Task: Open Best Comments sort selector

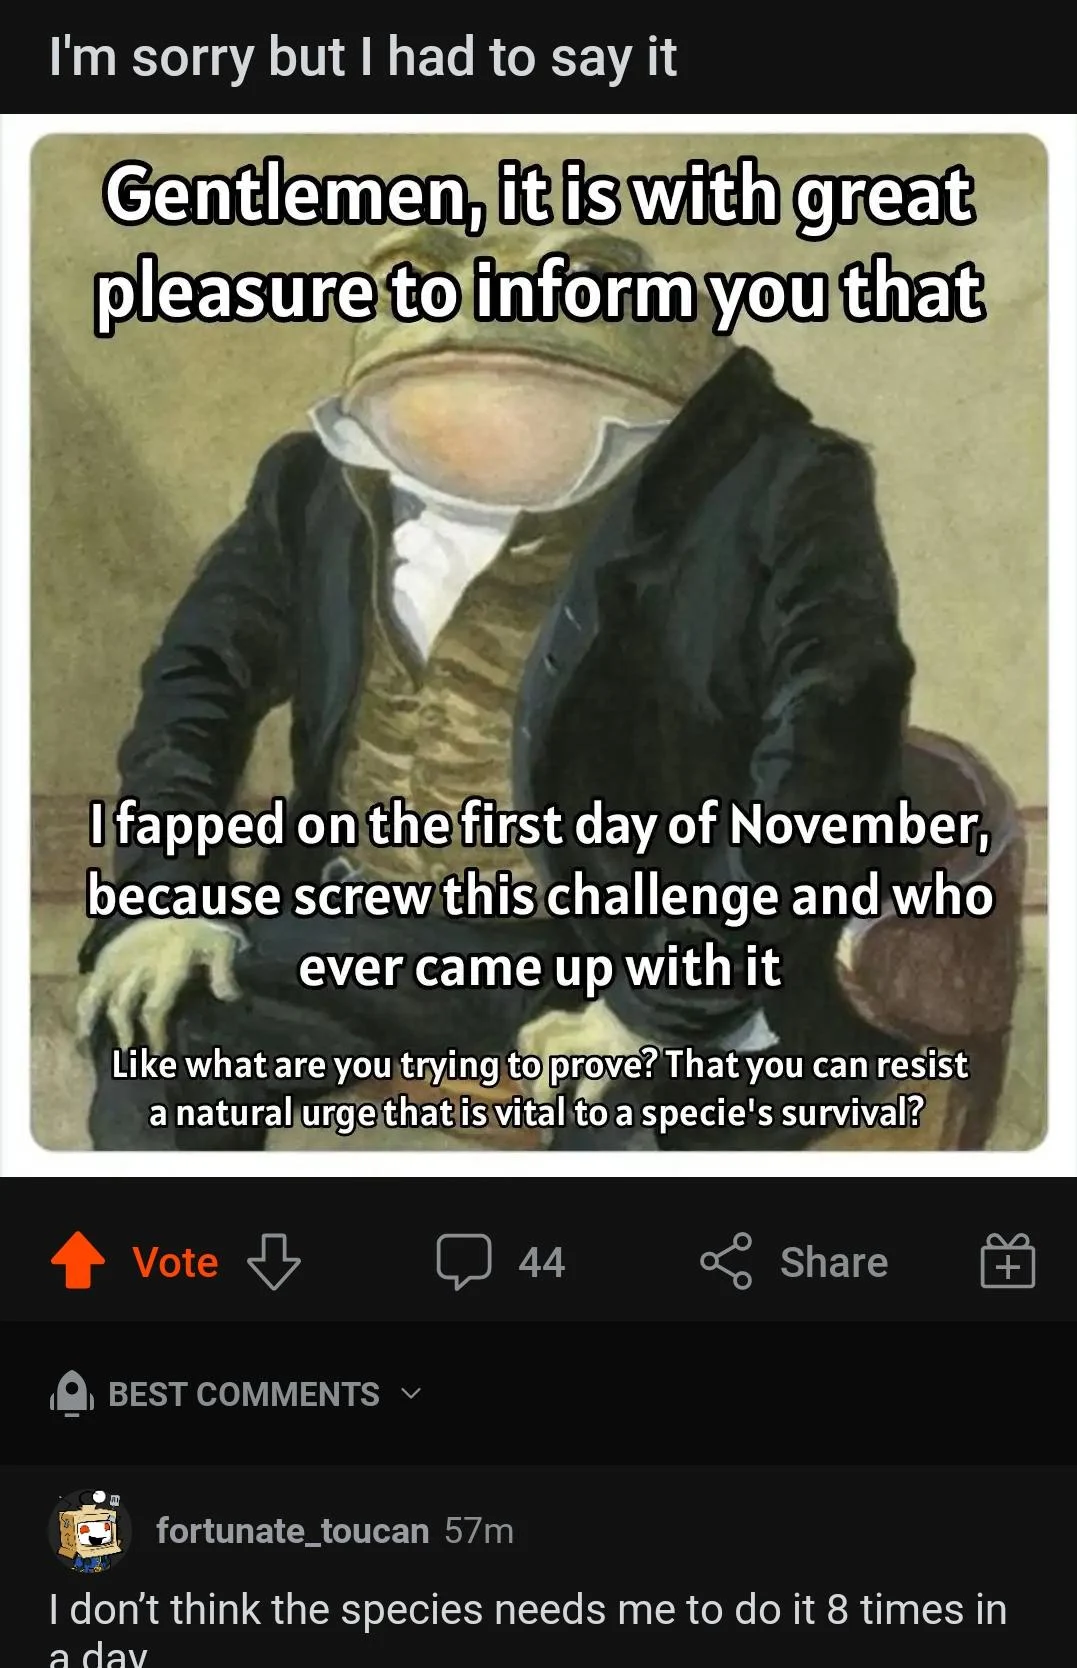Action: click(x=244, y=1394)
